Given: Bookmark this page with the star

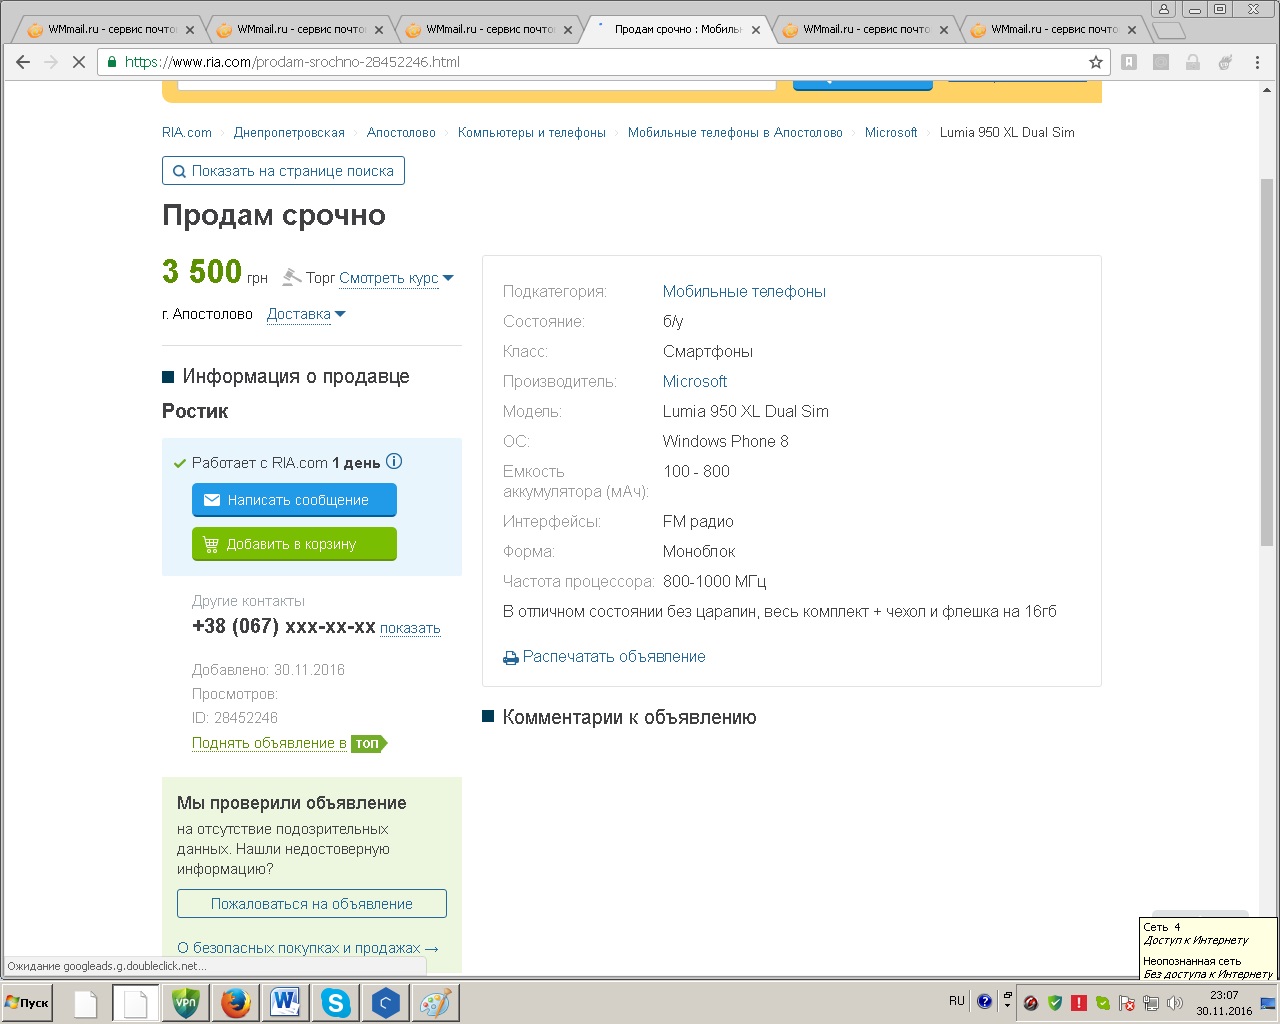Looking at the screenshot, I should coord(1096,62).
